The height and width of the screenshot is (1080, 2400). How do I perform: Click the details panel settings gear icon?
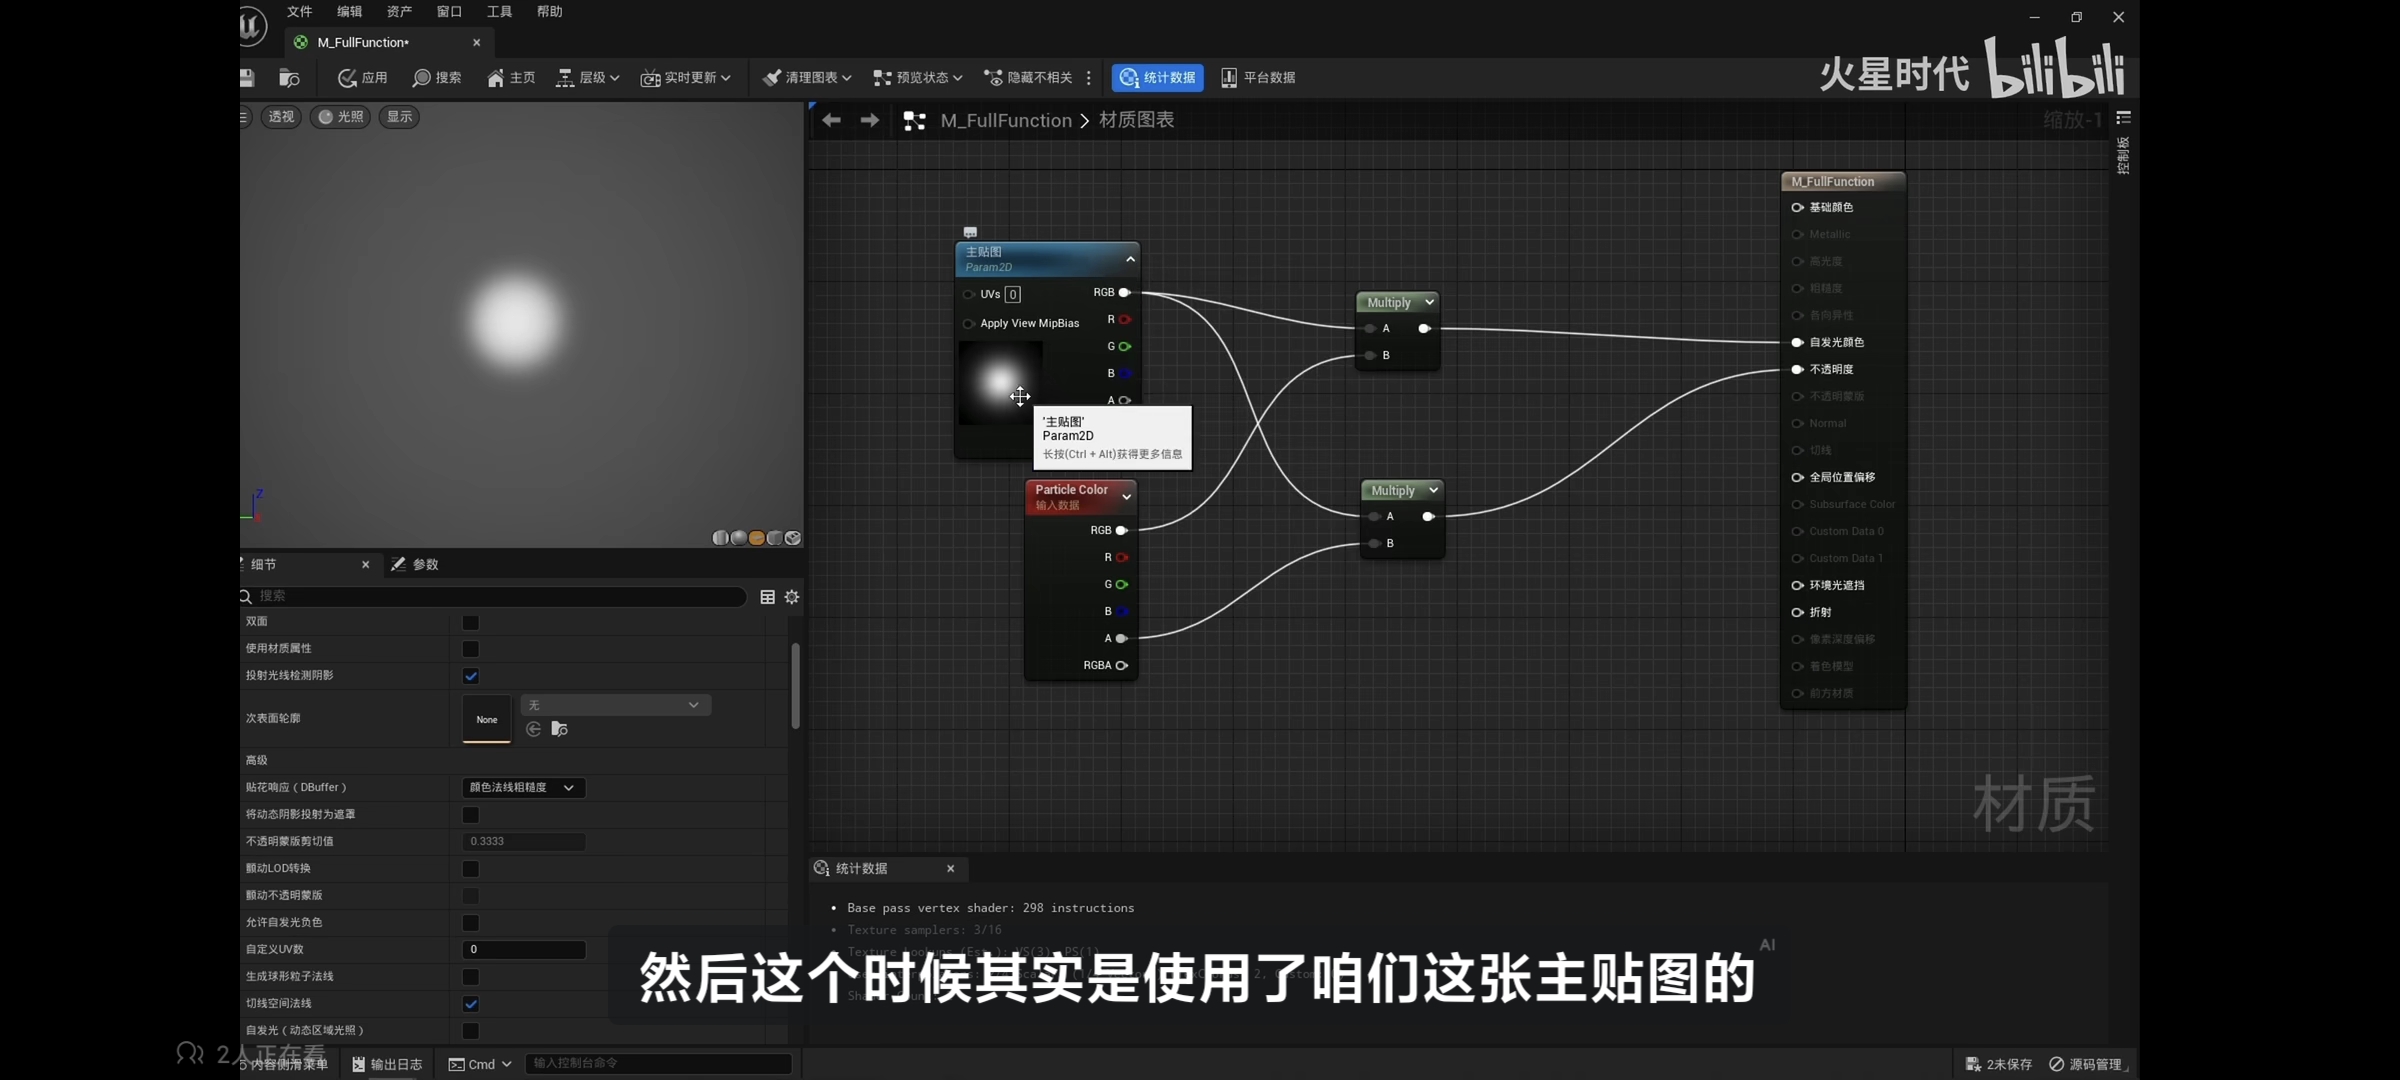pos(792,597)
